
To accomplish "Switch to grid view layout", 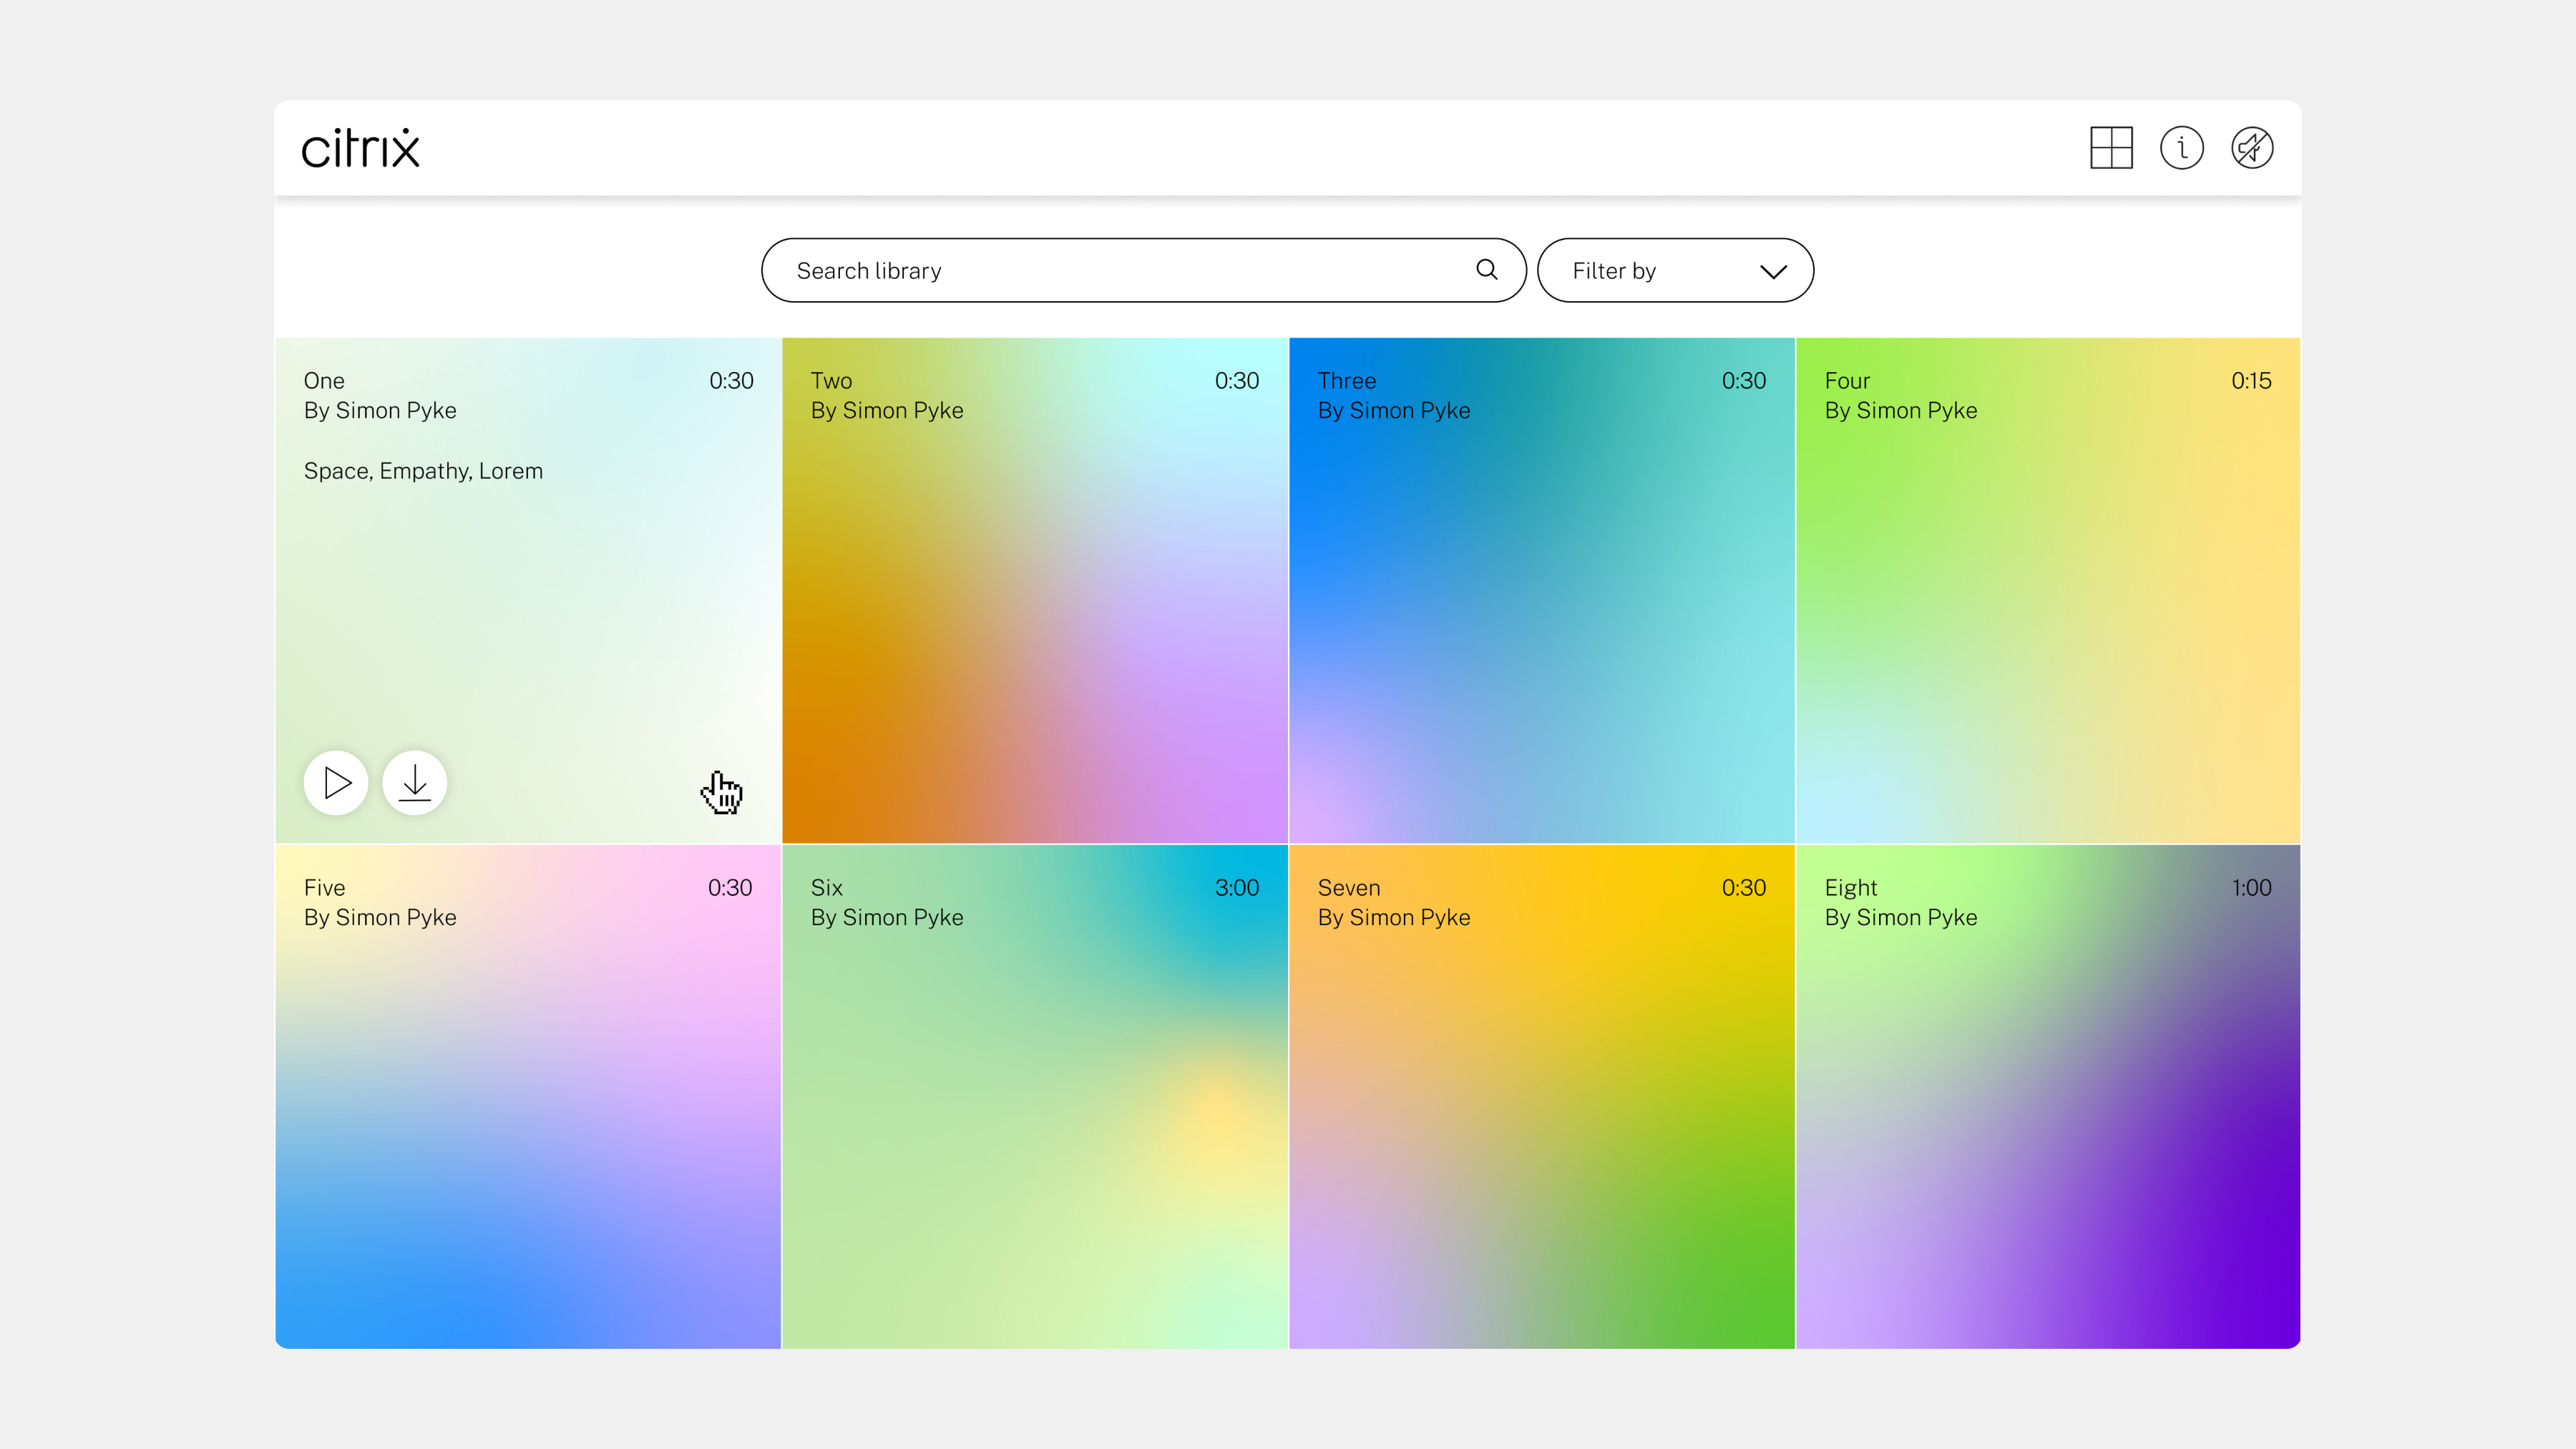I will coord(2111,148).
